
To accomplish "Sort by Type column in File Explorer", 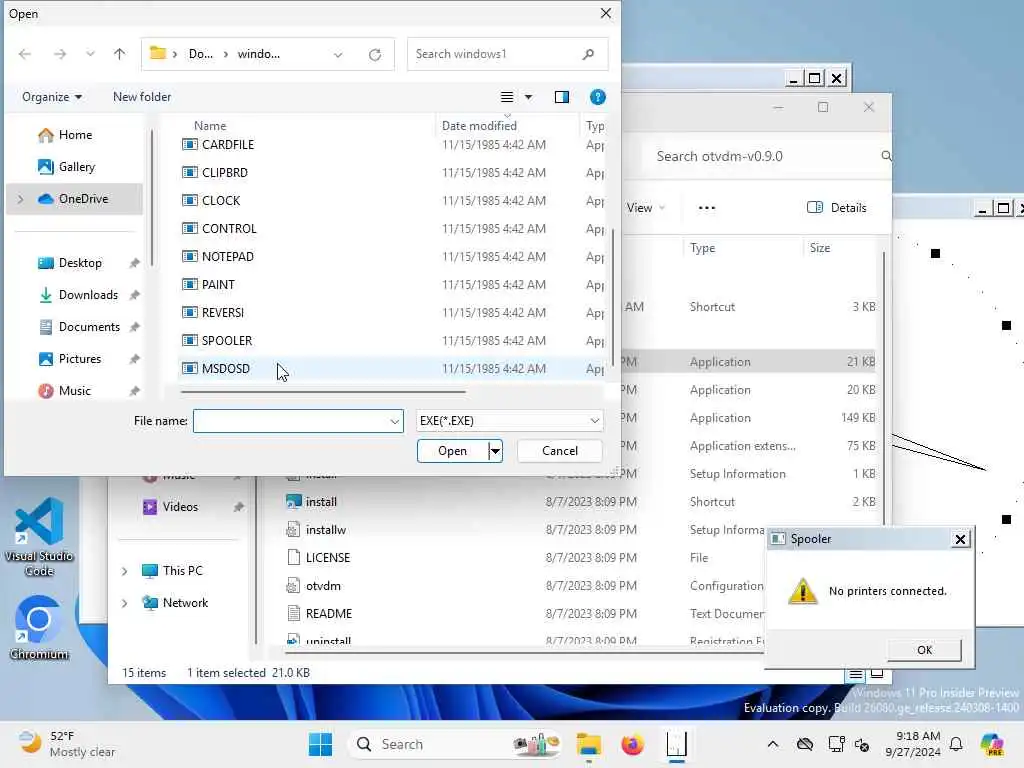I will [x=702, y=248].
